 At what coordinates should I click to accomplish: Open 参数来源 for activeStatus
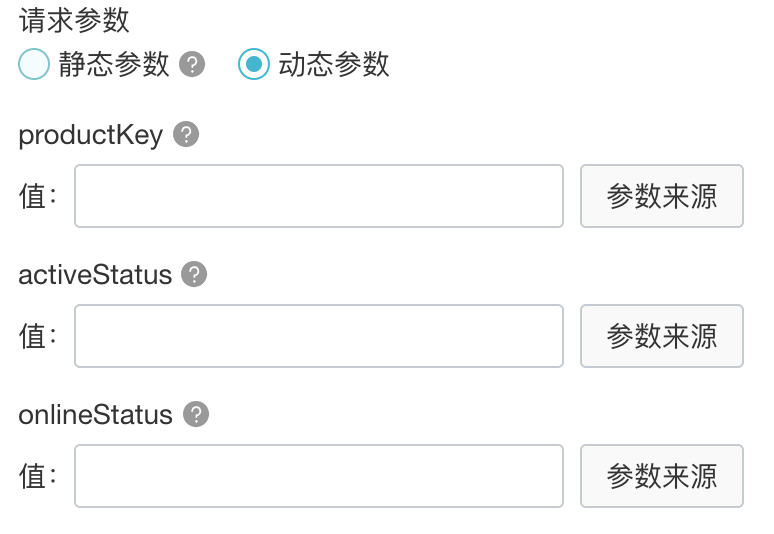(662, 336)
